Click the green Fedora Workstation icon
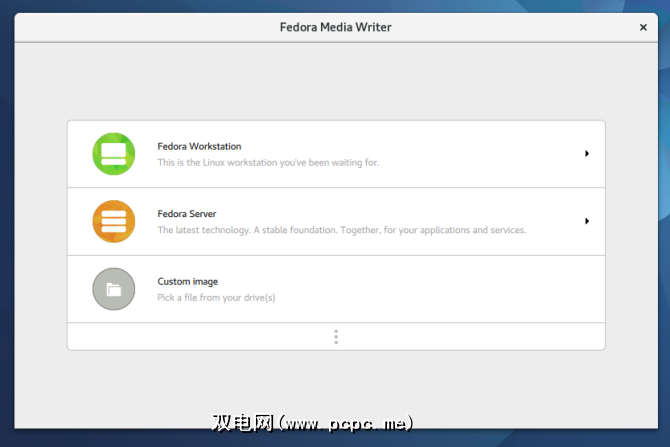The image size is (670, 447). [114, 154]
